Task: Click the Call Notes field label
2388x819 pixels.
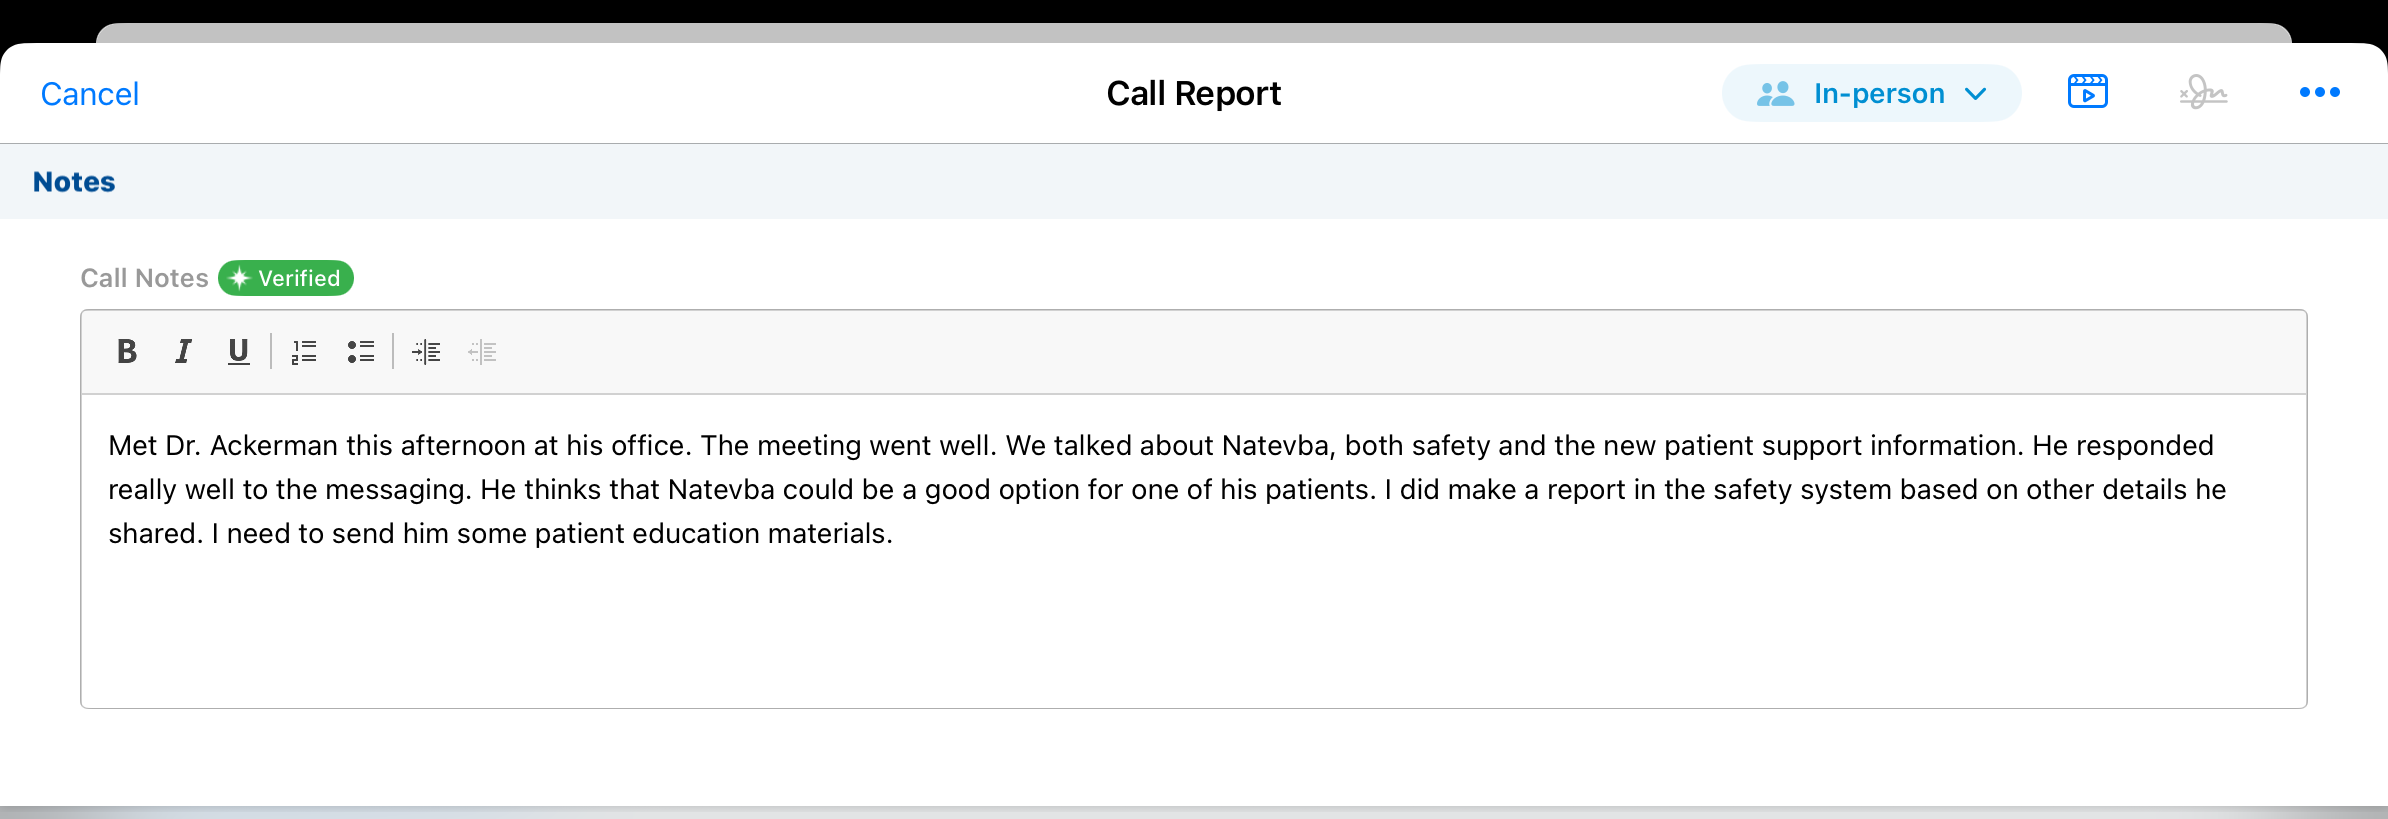Action: (144, 278)
